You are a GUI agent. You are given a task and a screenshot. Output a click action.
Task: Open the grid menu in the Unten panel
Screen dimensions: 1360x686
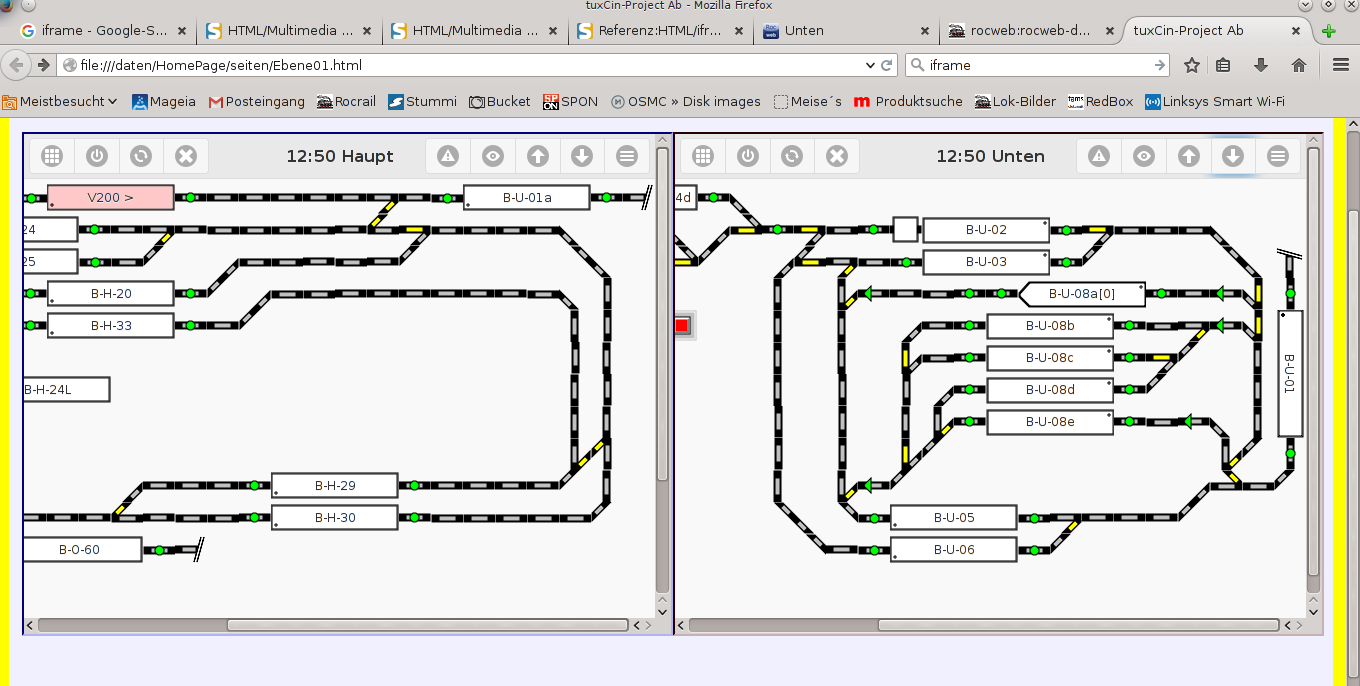click(x=703, y=156)
